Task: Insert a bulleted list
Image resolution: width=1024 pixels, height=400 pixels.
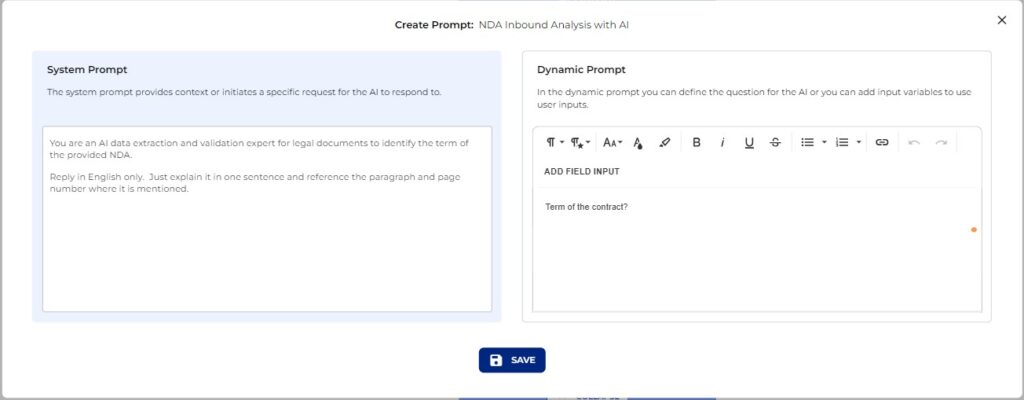Action: pos(807,142)
